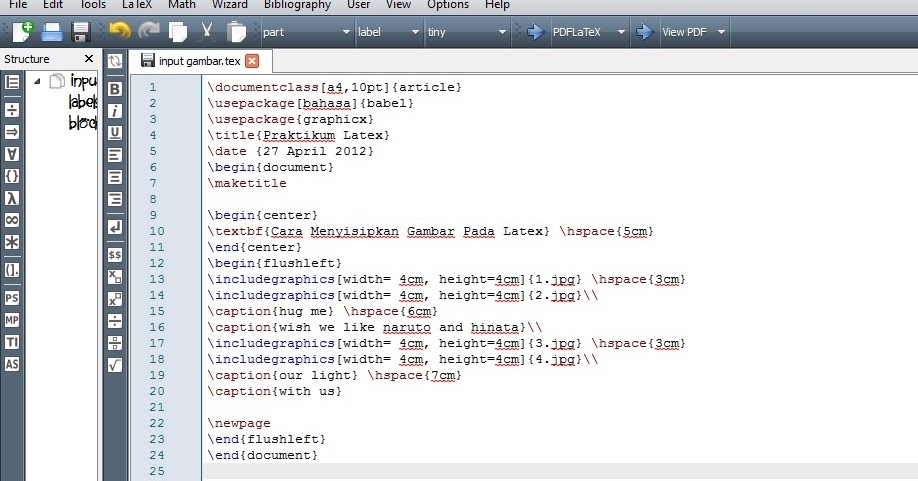The width and height of the screenshot is (918, 481).
Task: Open the relation symbols panel (÷)
Action: tap(12, 109)
